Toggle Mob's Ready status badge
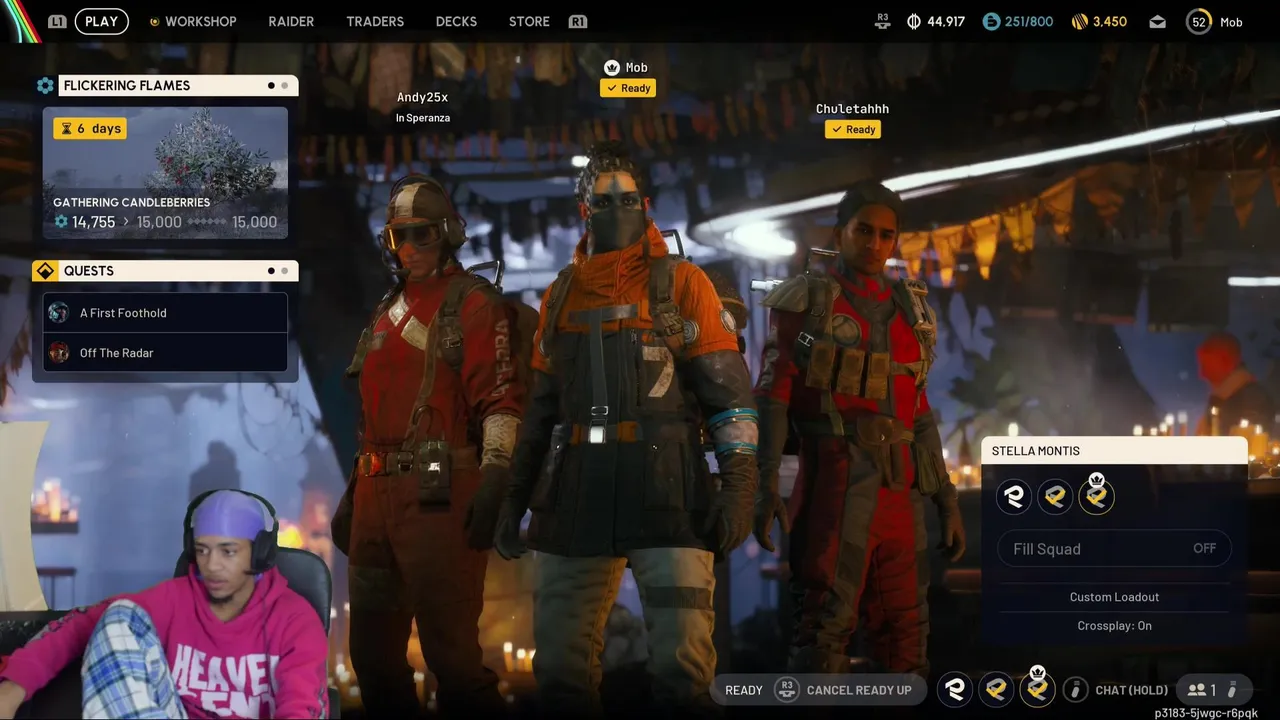 coord(628,88)
